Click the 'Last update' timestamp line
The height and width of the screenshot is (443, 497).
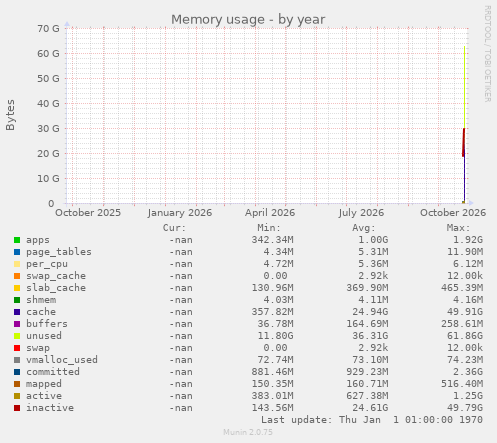point(372,420)
